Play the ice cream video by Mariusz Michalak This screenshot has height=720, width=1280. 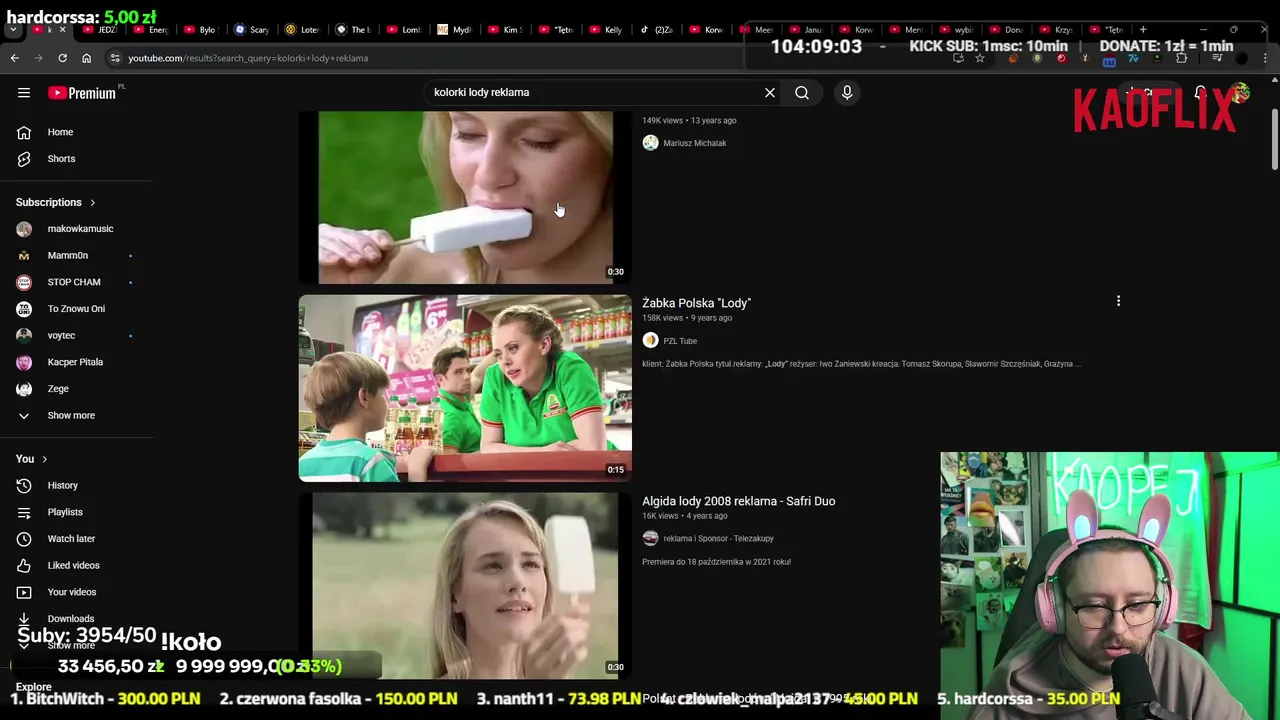[x=465, y=197]
